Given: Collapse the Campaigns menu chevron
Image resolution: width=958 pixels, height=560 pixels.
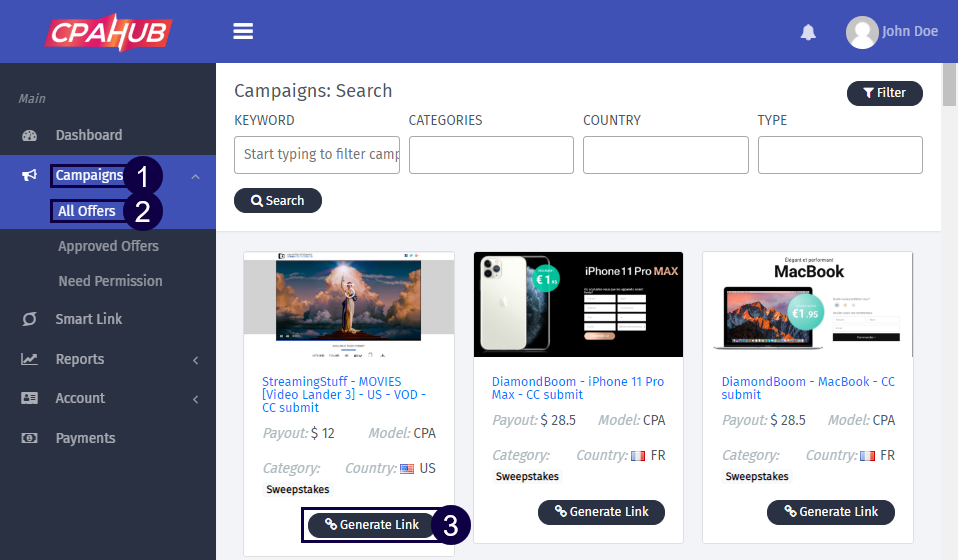Looking at the screenshot, I should 195,177.
